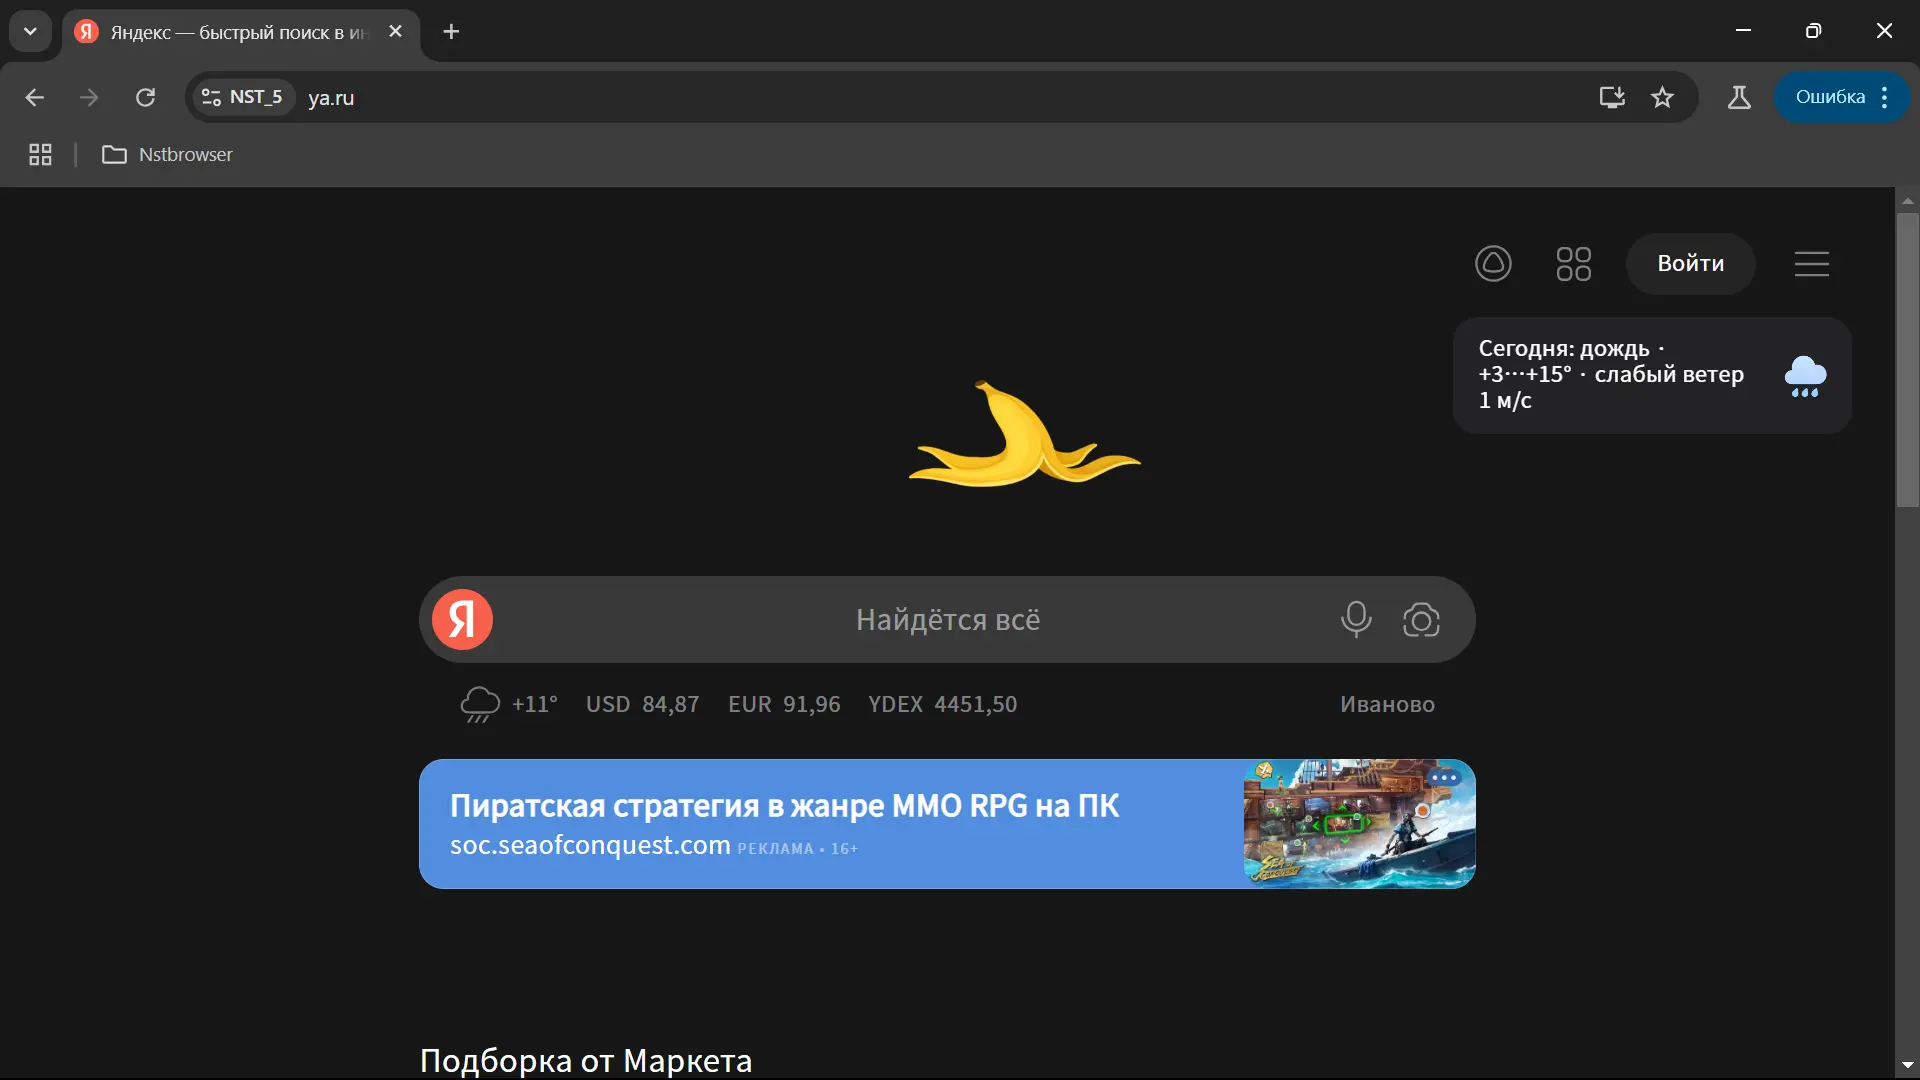Open today's rain forecast card

tap(1652, 375)
